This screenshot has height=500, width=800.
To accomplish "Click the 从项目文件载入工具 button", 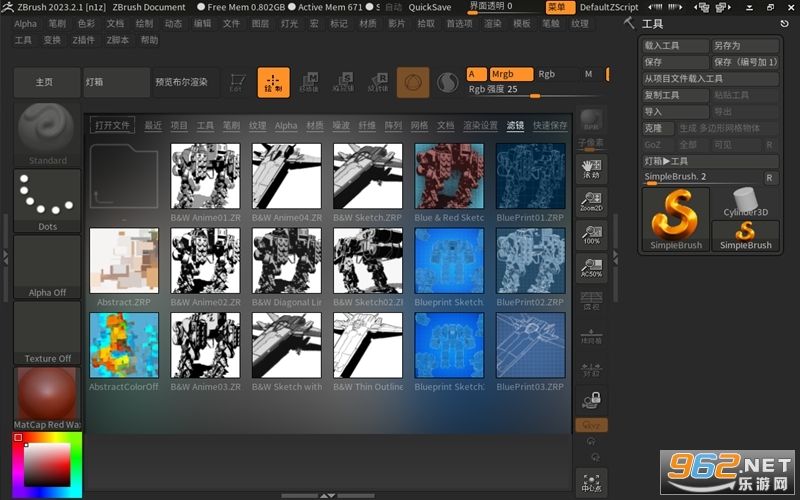I will pos(711,79).
